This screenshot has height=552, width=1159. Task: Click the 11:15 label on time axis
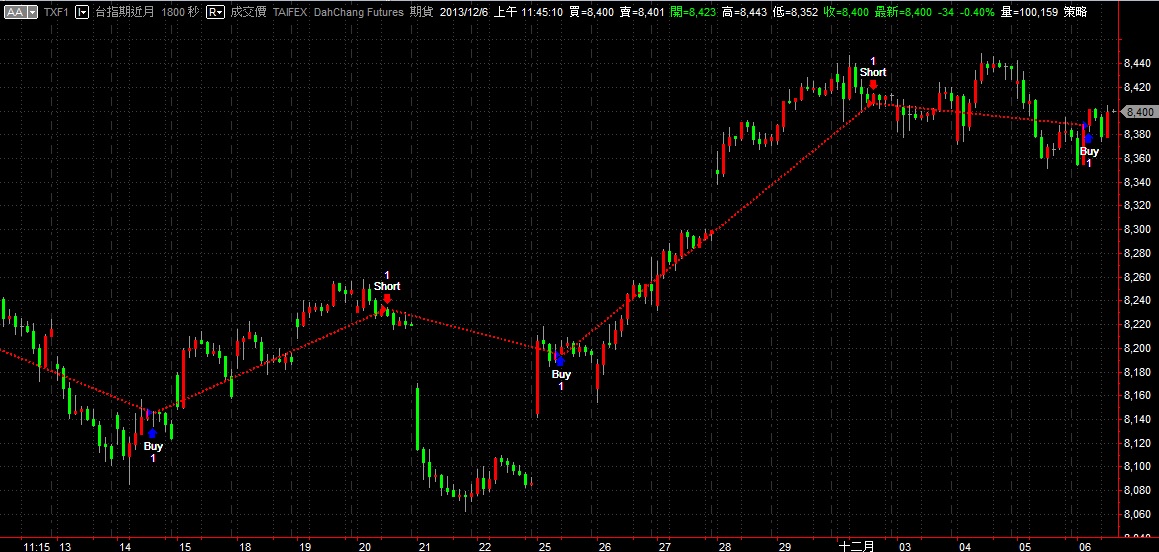click(x=36, y=546)
